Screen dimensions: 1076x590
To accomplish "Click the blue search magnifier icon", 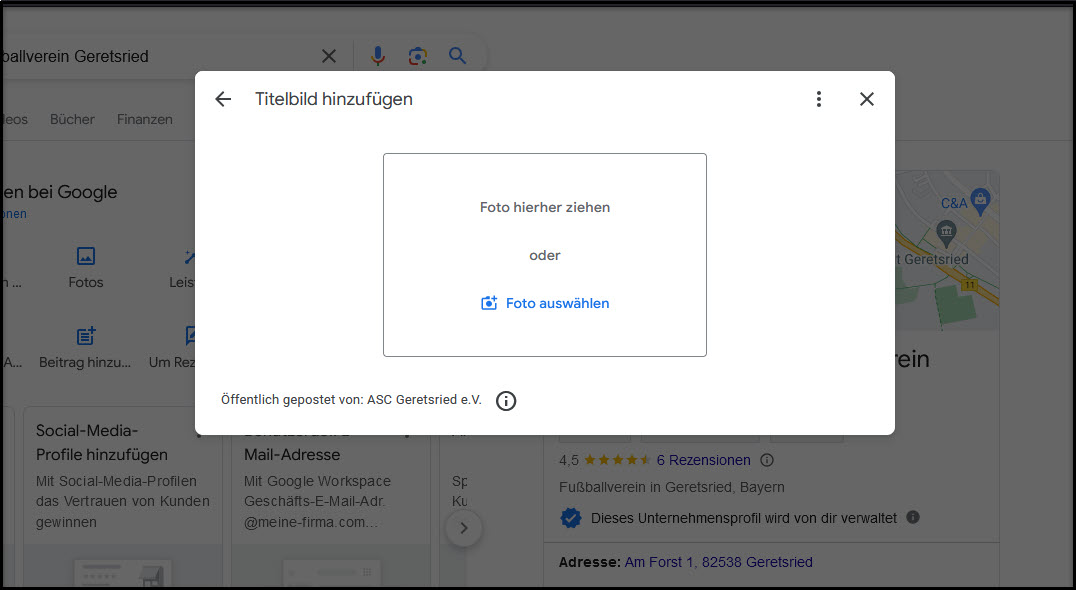I will pyautogui.click(x=457, y=56).
